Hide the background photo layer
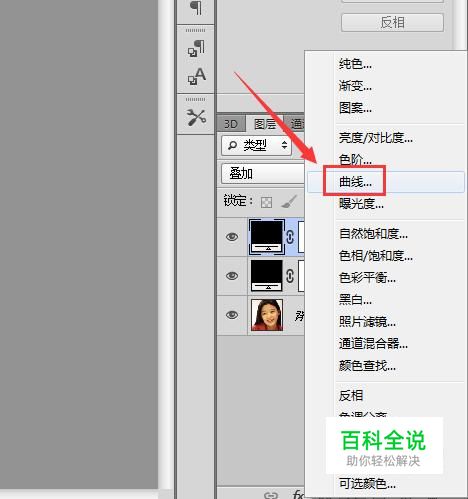The width and height of the screenshot is (468, 499). tap(232, 315)
